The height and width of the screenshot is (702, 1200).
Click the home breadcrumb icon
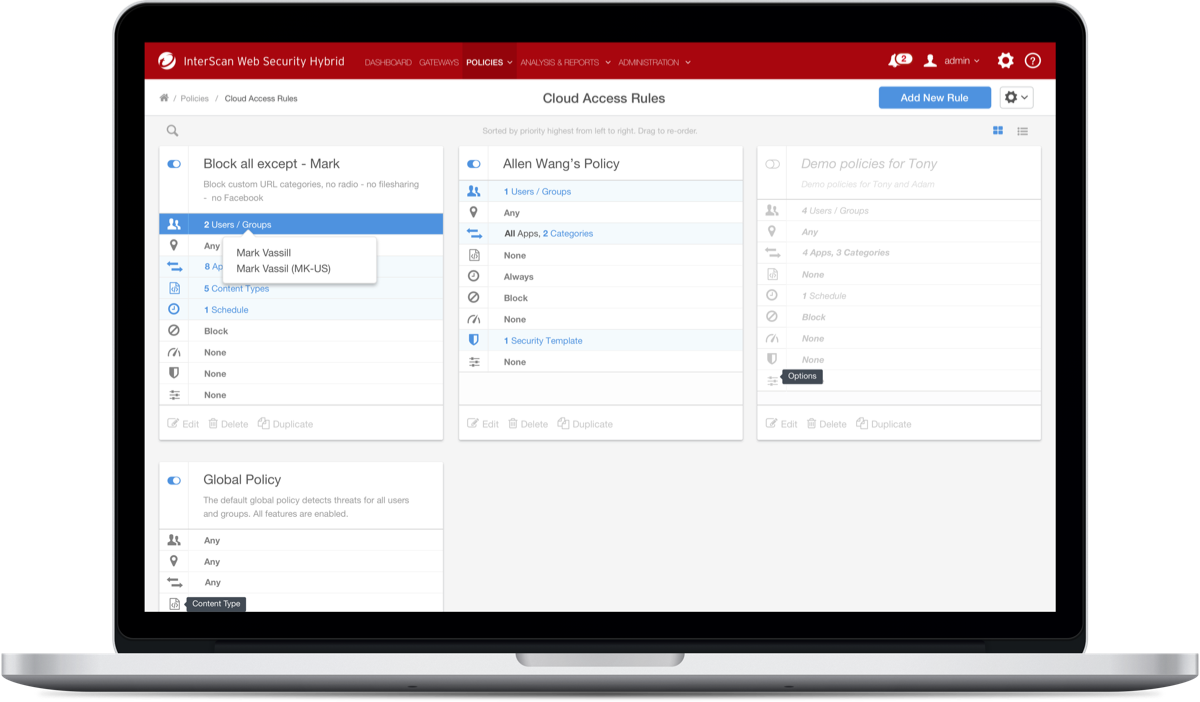[164, 98]
